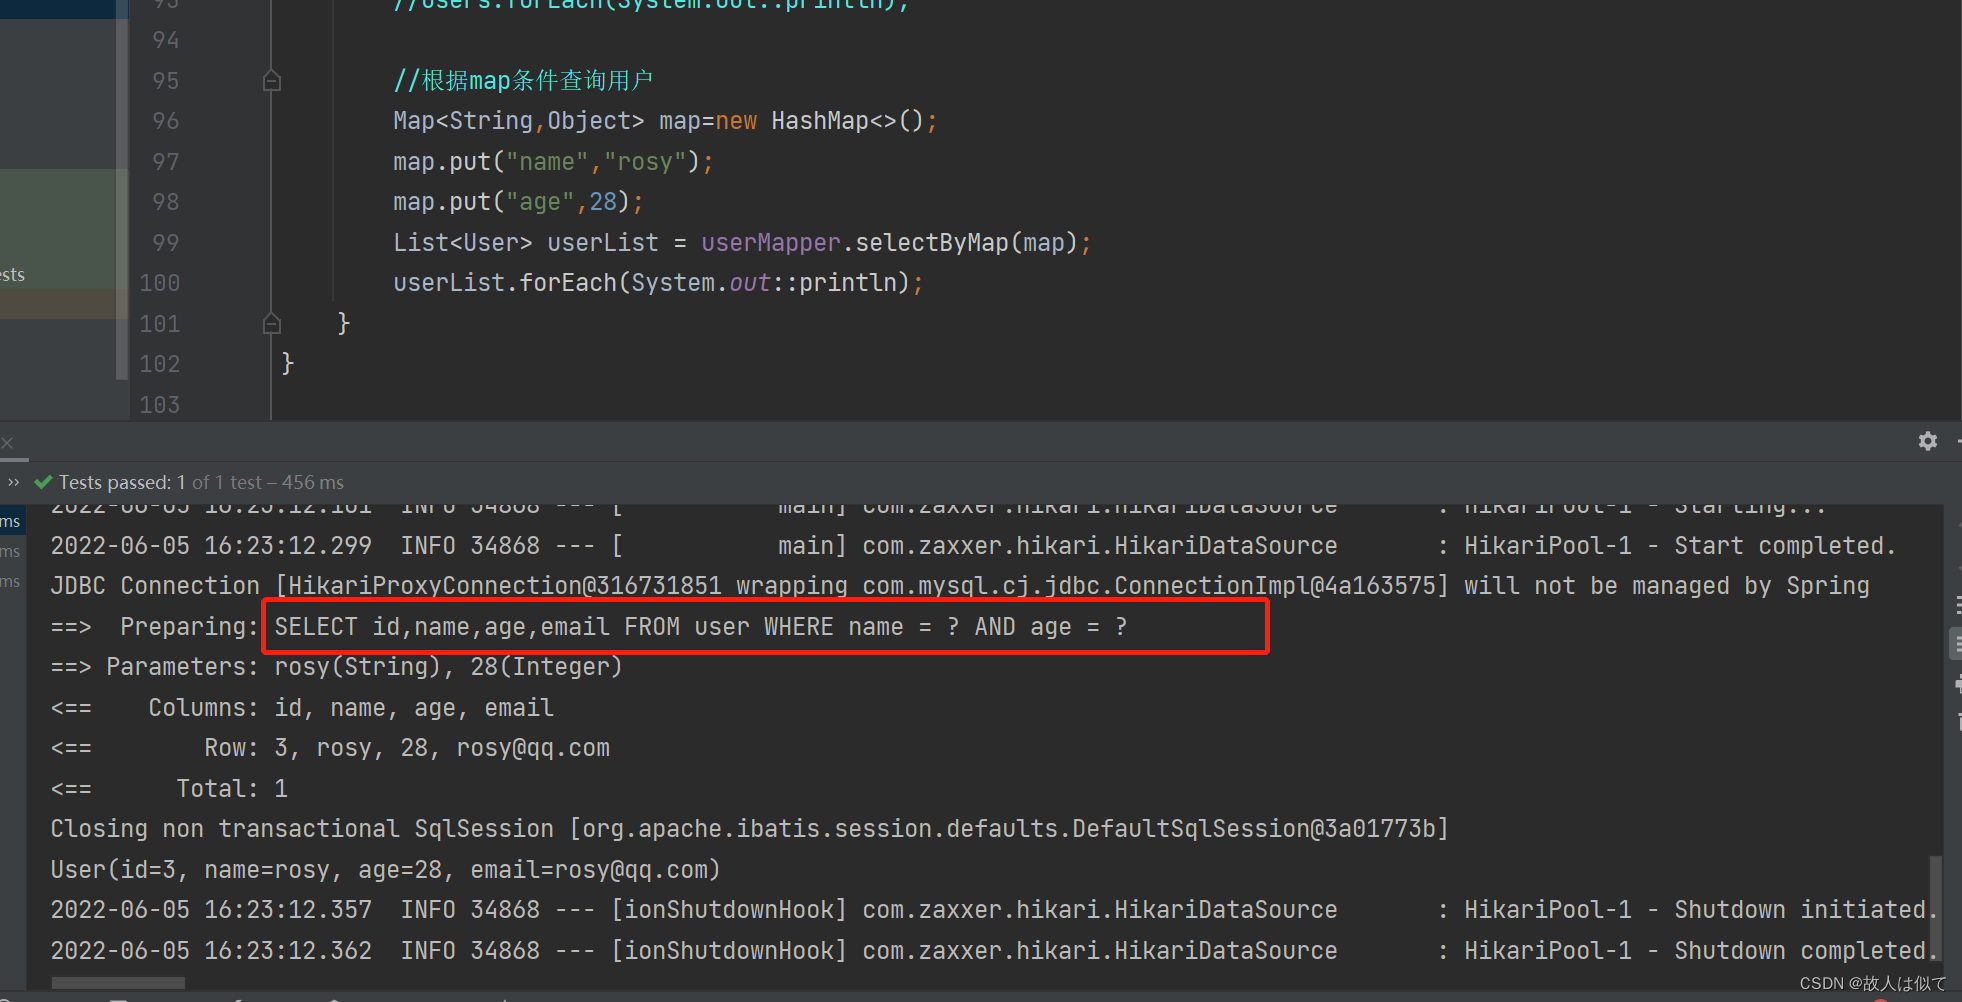Click the console horizontal scrollbar thumb
The image size is (1962, 1002).
(118, 983)
